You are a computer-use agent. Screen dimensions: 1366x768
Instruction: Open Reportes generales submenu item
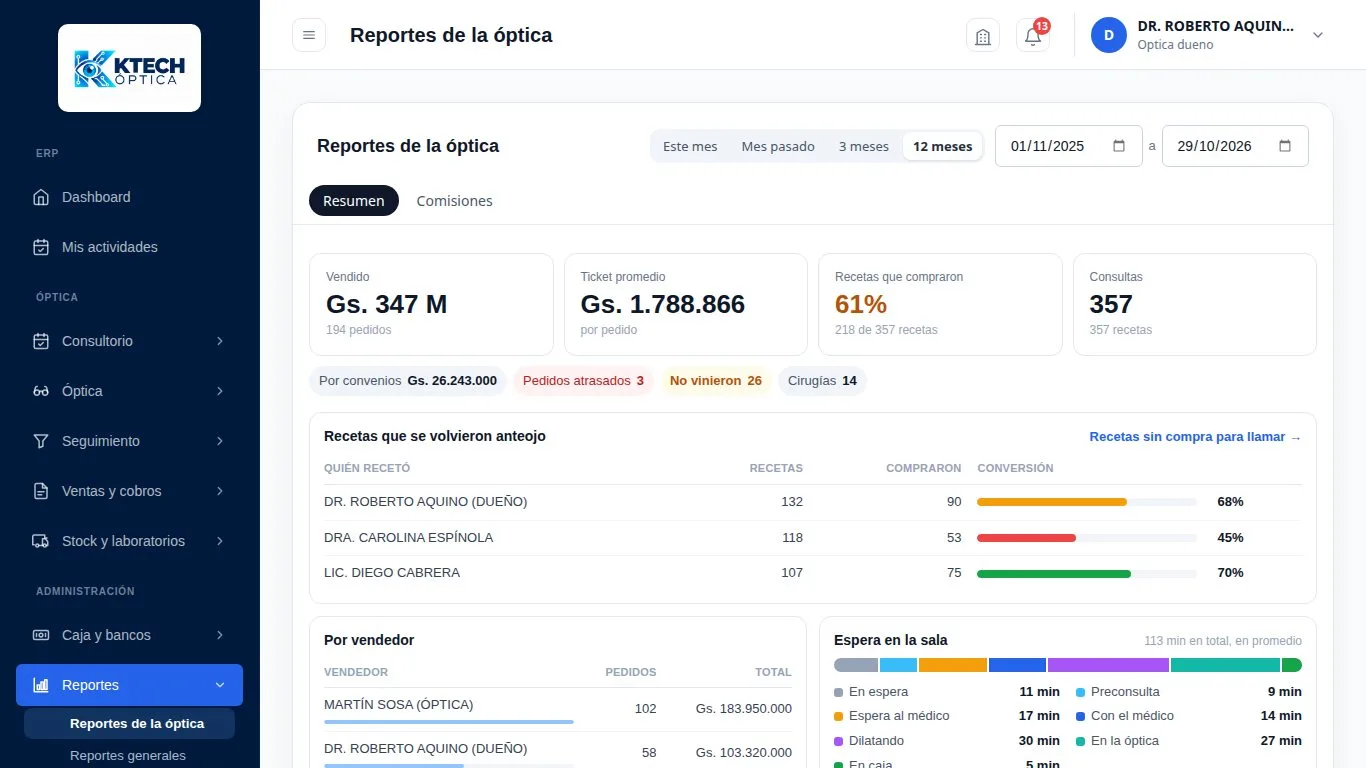130,755
